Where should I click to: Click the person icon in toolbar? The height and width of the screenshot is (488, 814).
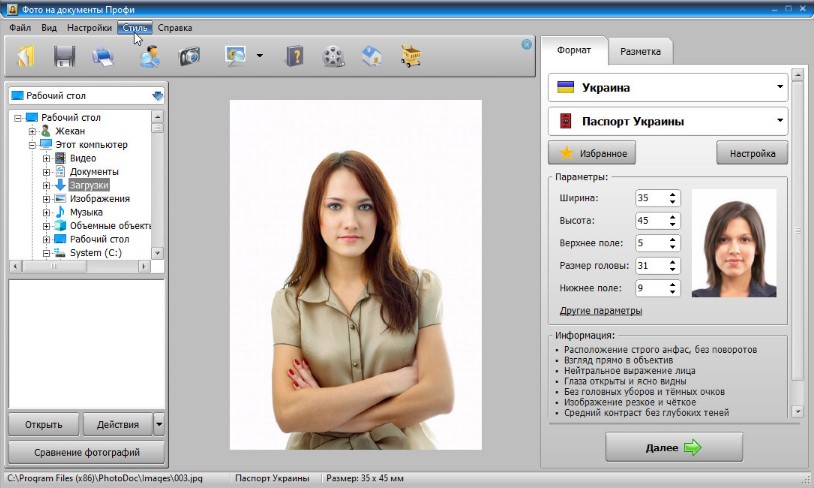(150, 56)
